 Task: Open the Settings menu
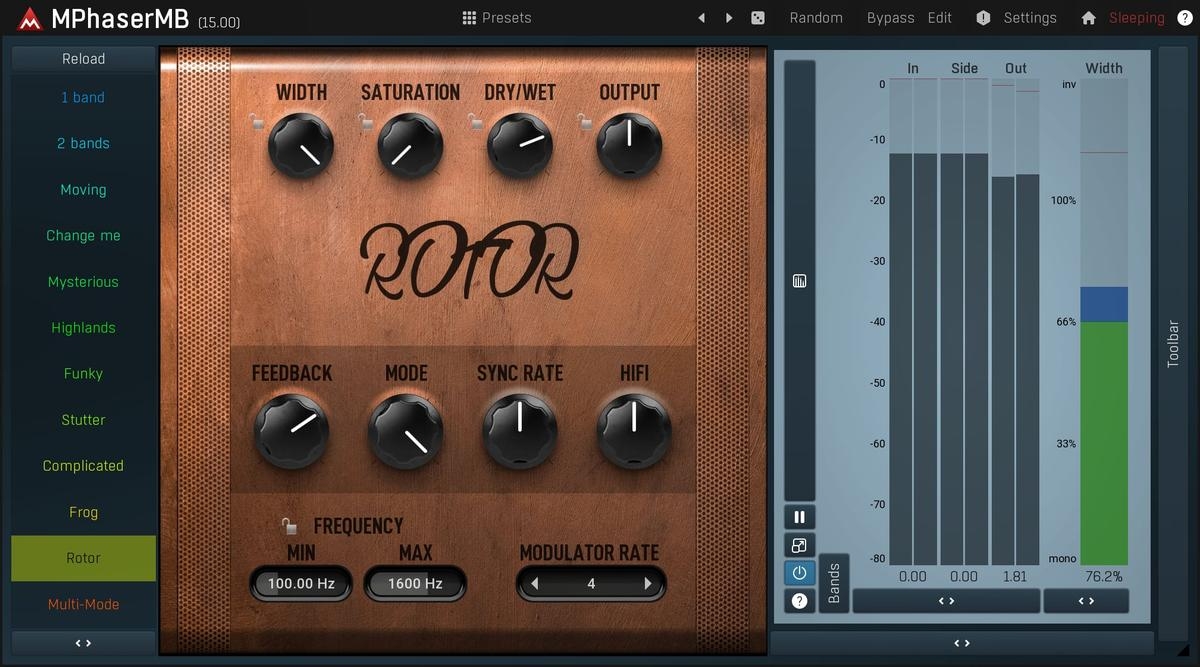(x=1029, y=18)
